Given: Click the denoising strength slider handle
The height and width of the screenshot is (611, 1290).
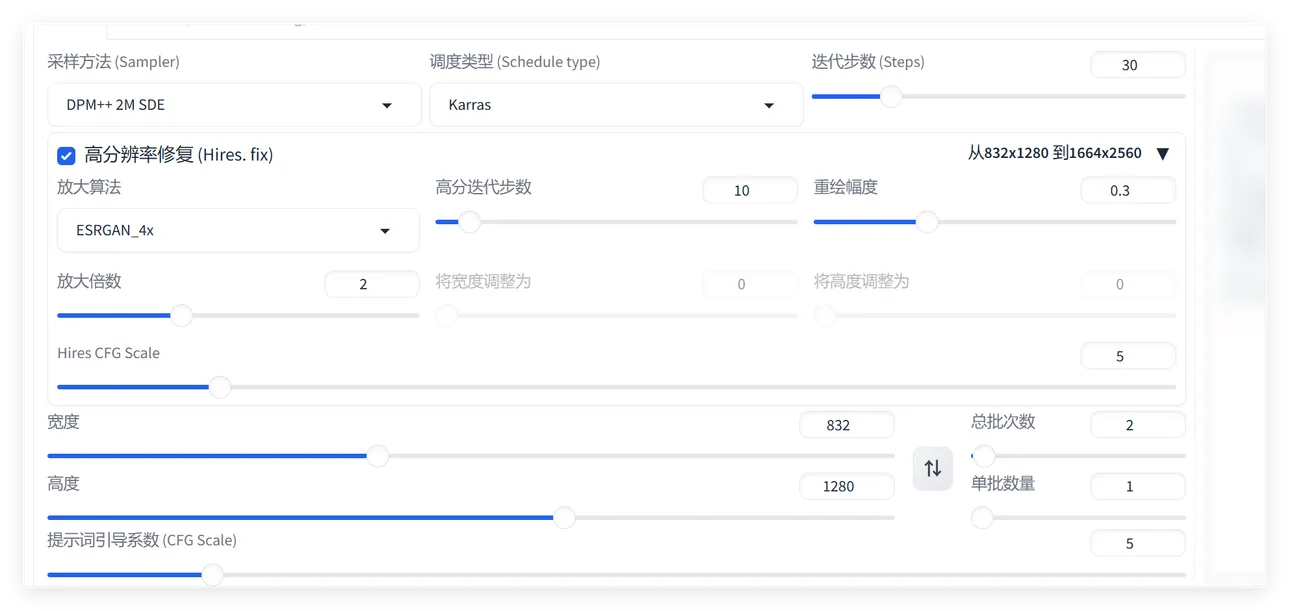Looking at the screenshot, I should pos(927,222).
